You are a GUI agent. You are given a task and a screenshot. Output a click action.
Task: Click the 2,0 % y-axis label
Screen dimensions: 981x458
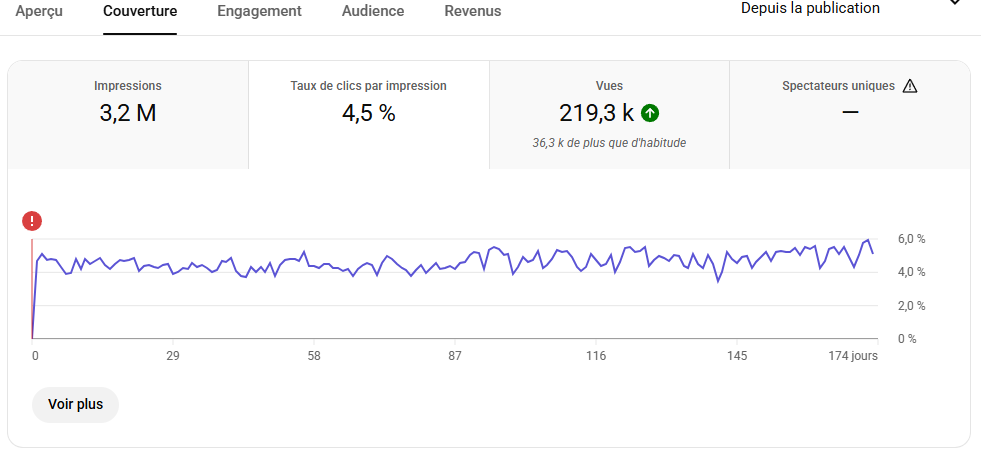point(911,306)
